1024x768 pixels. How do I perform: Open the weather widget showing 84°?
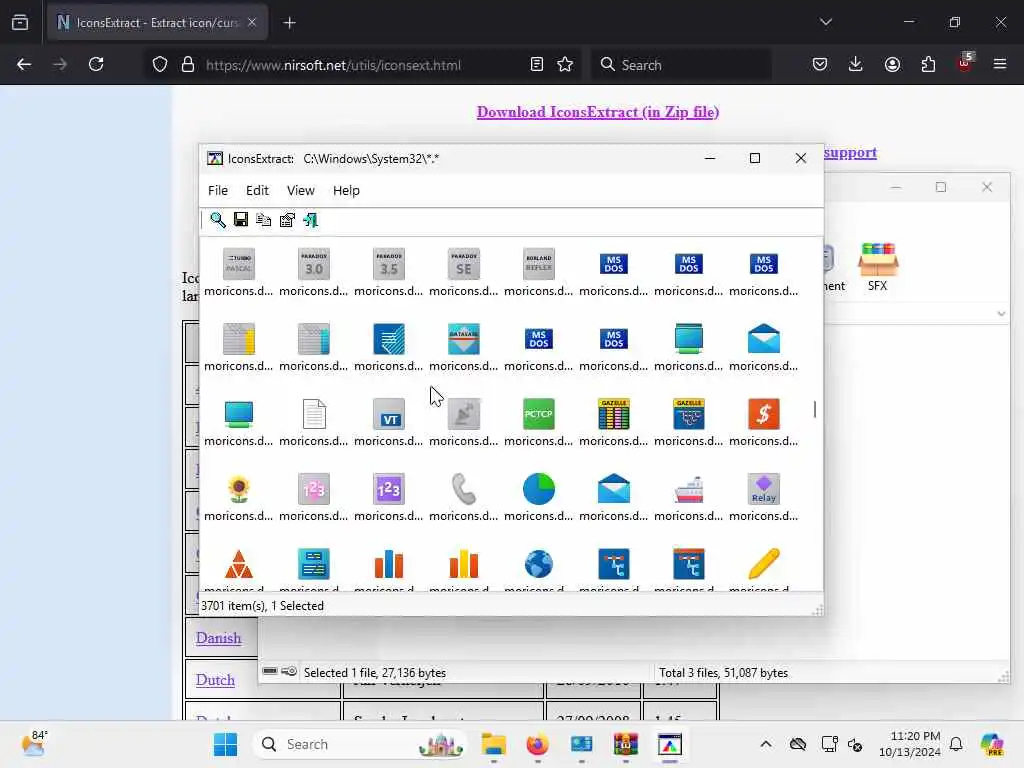click(34, 743)
